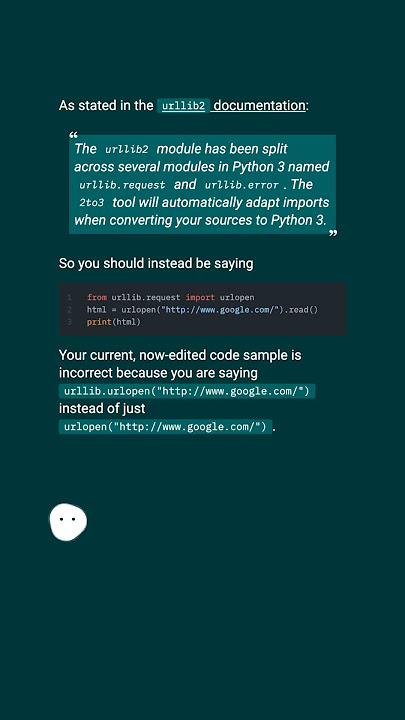
Task: Select line number 1 in code block
Action: click(x=69, y=298)
